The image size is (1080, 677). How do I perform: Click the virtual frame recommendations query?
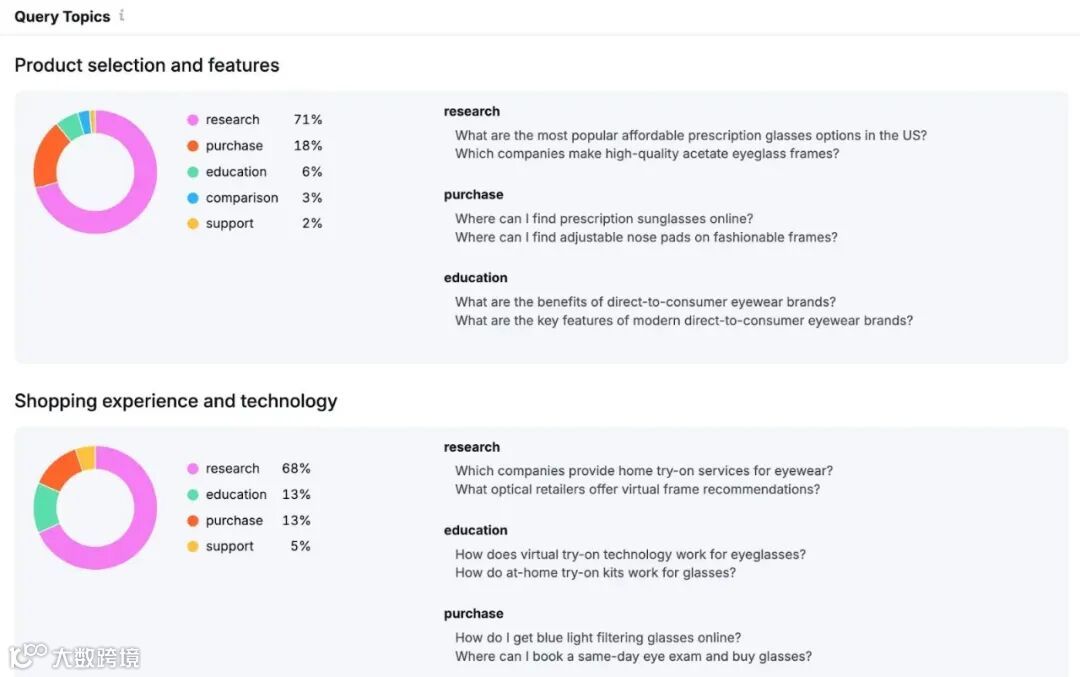[x=637, y=489]
